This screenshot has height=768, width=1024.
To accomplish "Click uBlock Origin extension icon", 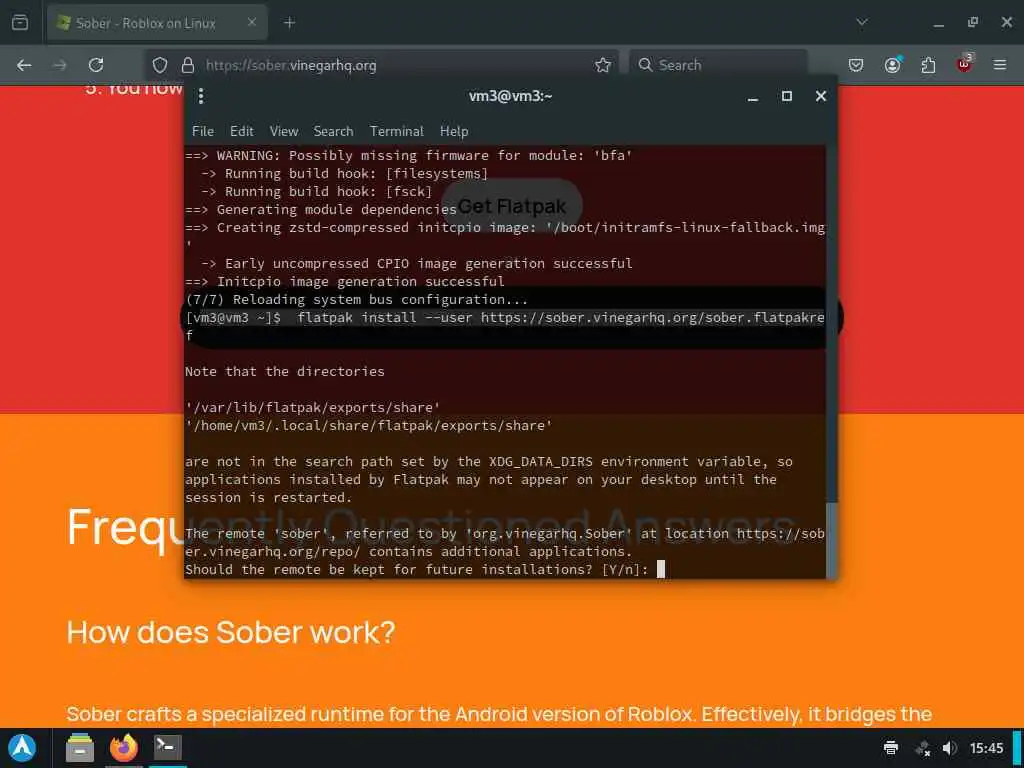I will point(965,63).
